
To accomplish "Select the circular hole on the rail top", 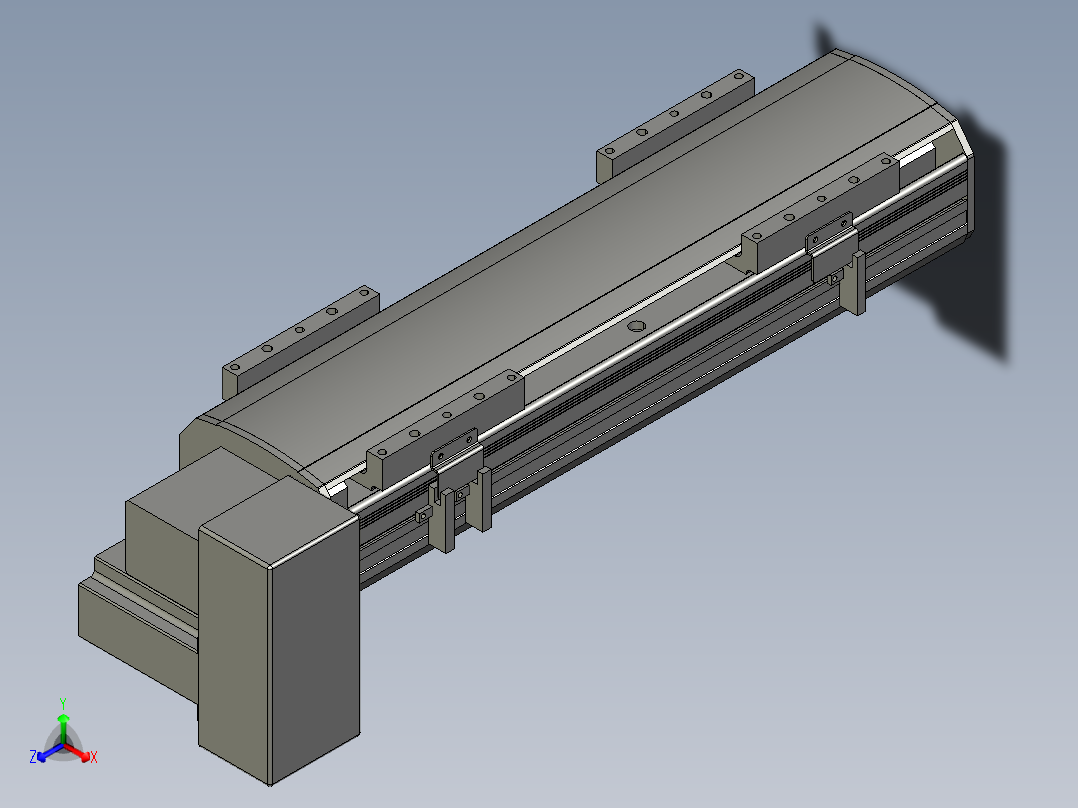I will (637, 325).
